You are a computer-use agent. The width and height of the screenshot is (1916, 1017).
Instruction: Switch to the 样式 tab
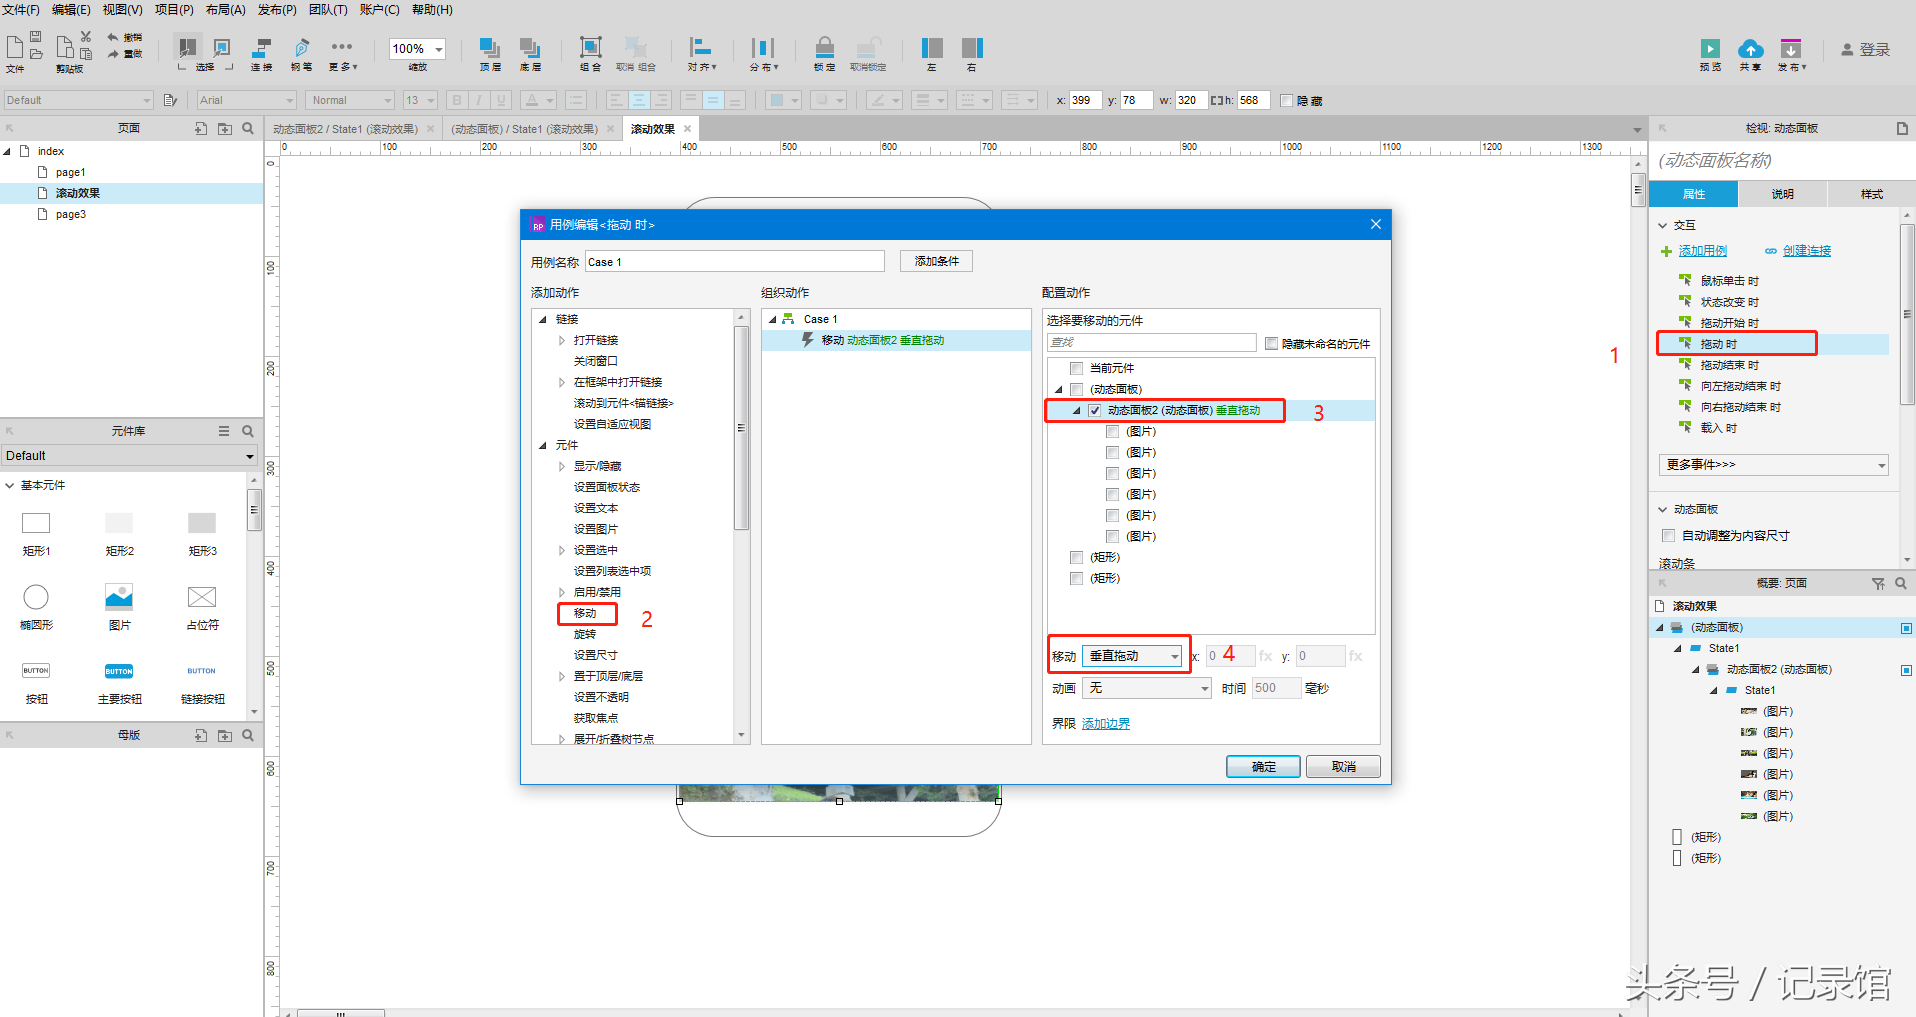(x=1871, y=194)
